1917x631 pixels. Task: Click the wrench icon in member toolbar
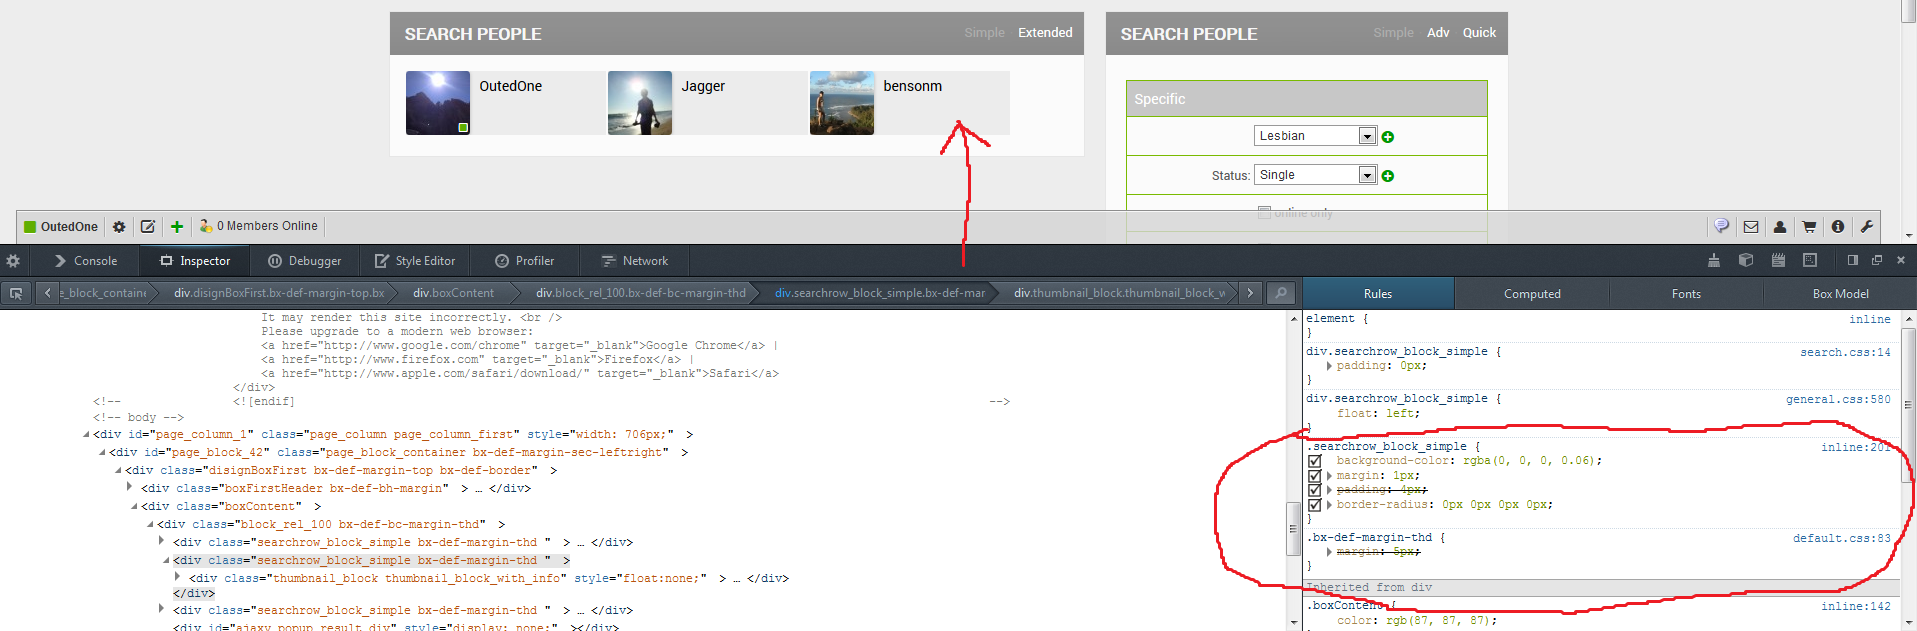pos(1866,227)
